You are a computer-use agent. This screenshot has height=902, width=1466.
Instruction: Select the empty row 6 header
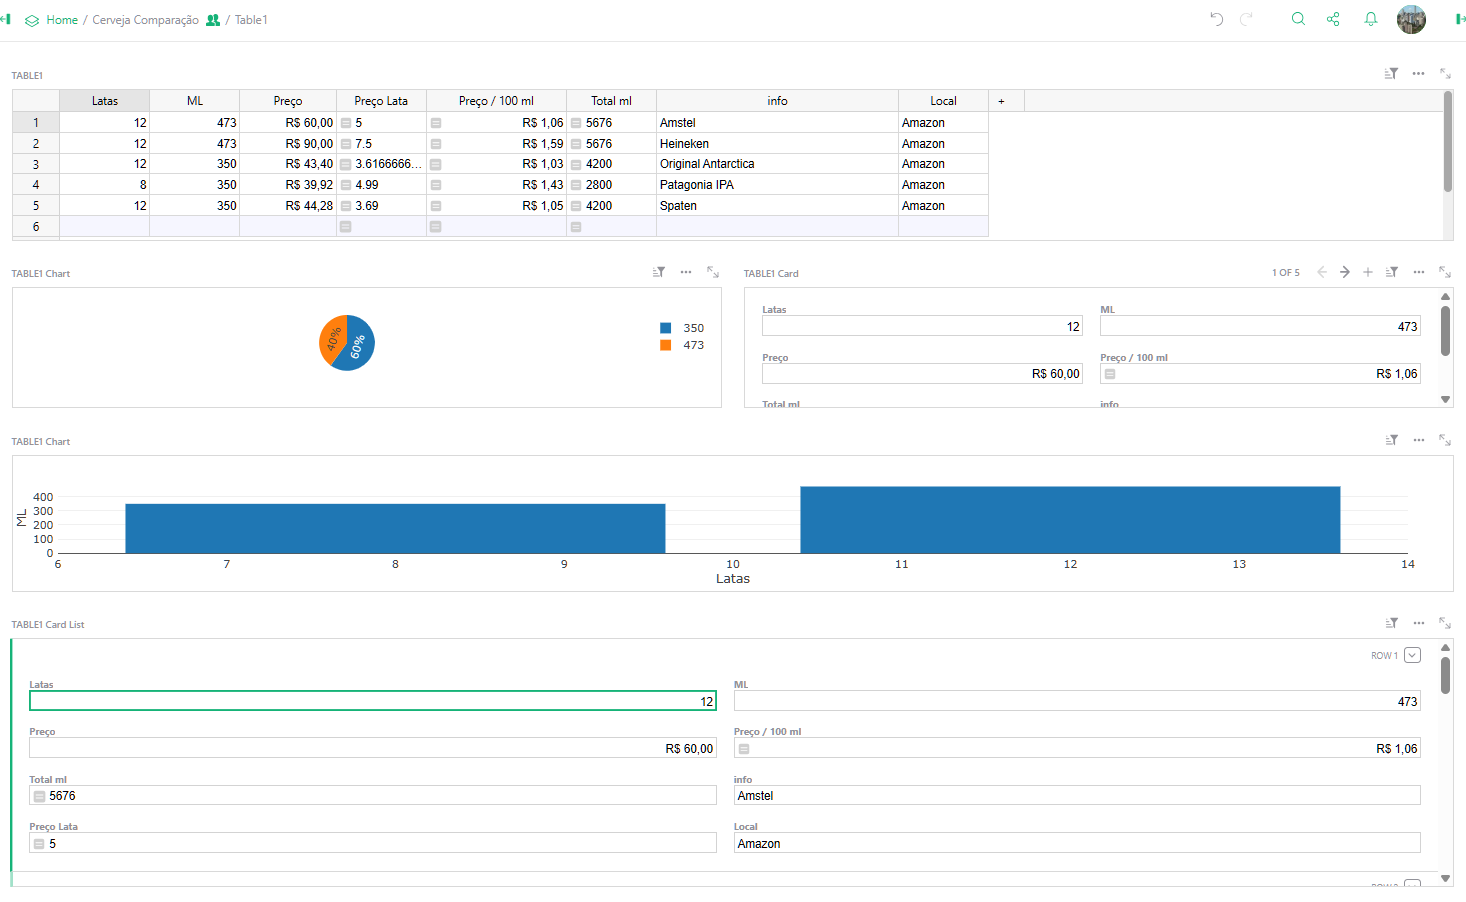36,227
